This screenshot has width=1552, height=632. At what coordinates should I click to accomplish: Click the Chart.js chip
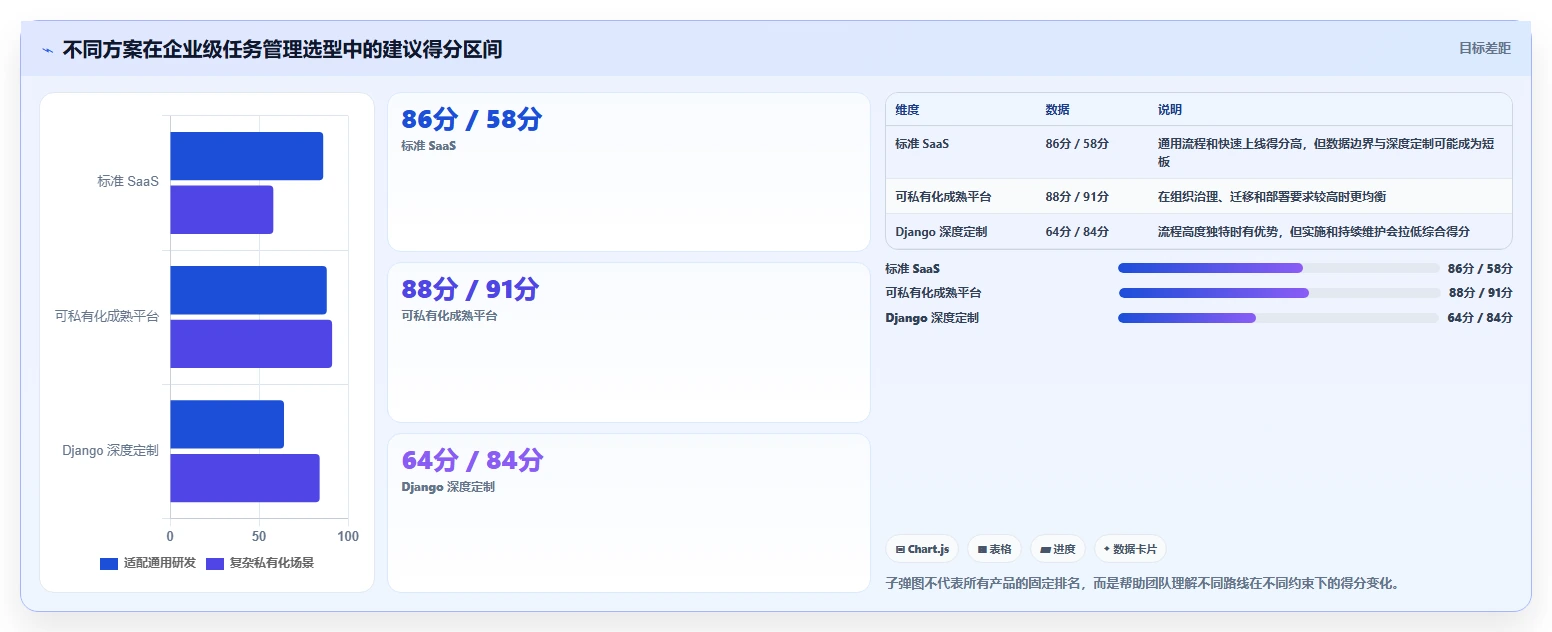pos(922,549)
